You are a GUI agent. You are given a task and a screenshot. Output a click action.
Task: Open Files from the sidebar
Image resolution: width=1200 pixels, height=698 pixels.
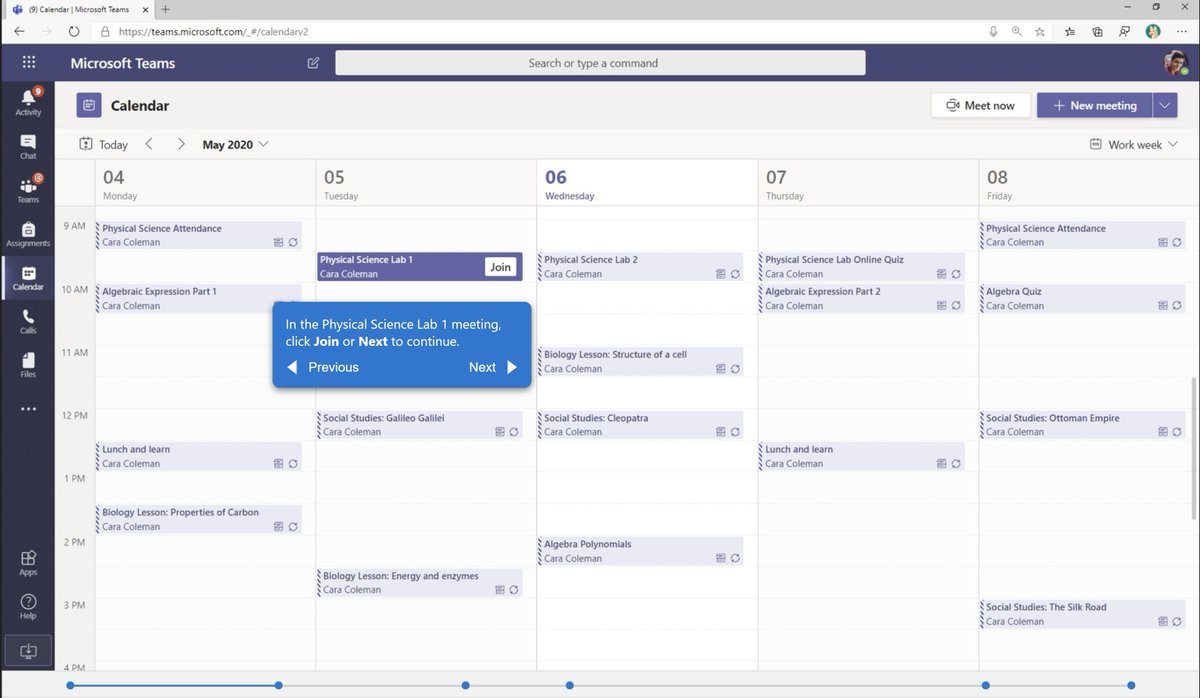click(x=28, y=365)
